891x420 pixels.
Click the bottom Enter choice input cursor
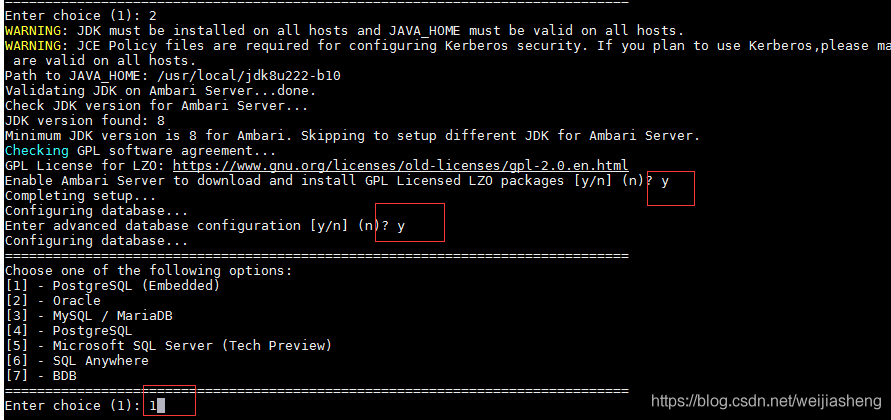coord(160,406)
